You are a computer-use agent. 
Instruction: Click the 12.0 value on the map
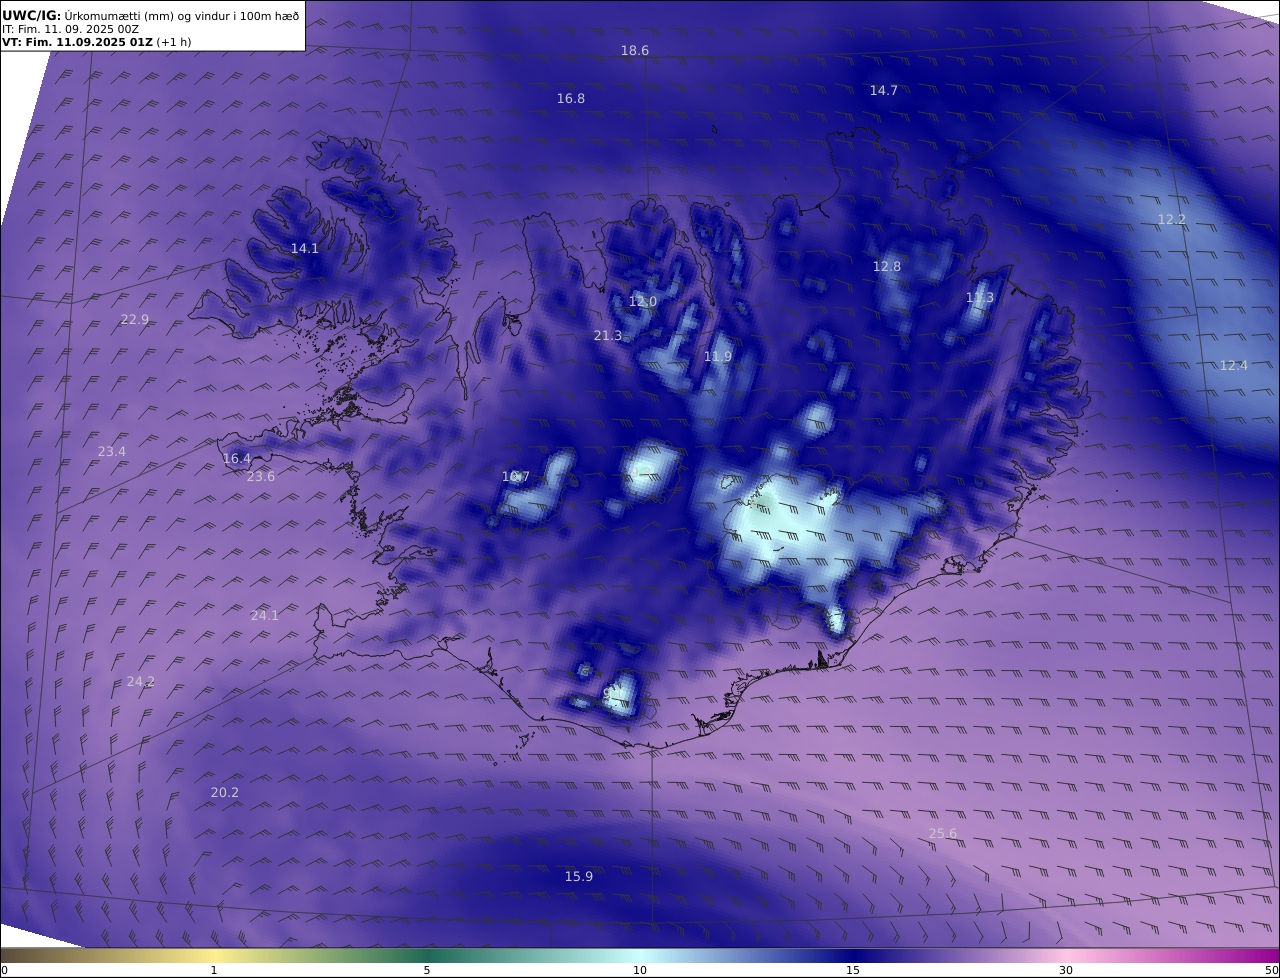[x=642, y=301]
